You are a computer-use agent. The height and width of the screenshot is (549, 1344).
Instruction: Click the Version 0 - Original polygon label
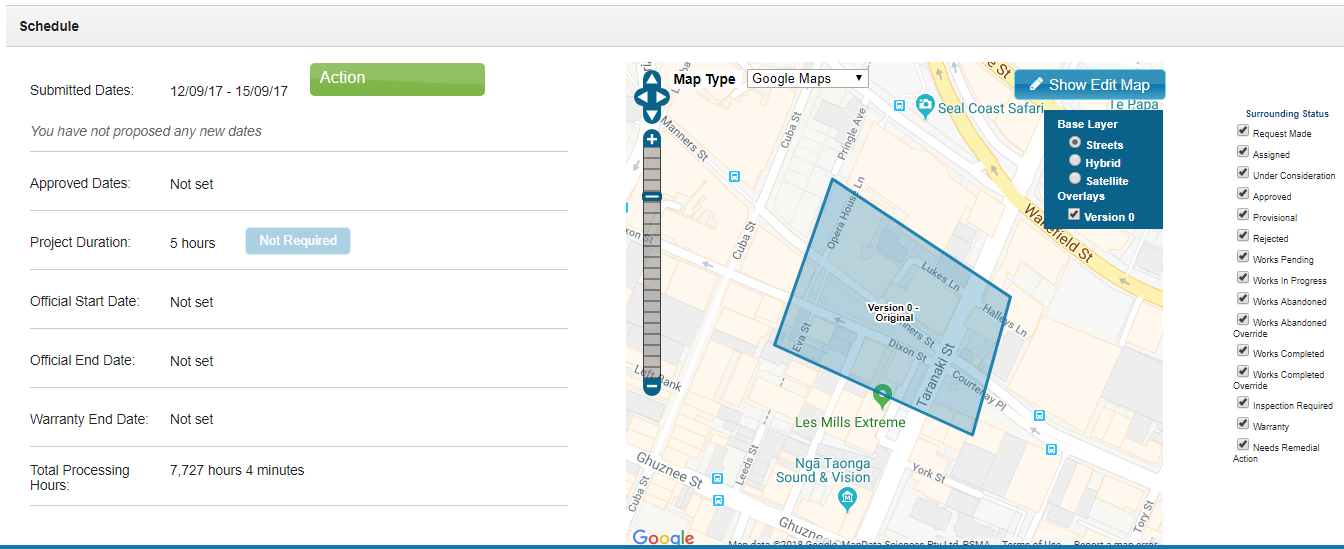pyautogui.click(x=891, y=312)
